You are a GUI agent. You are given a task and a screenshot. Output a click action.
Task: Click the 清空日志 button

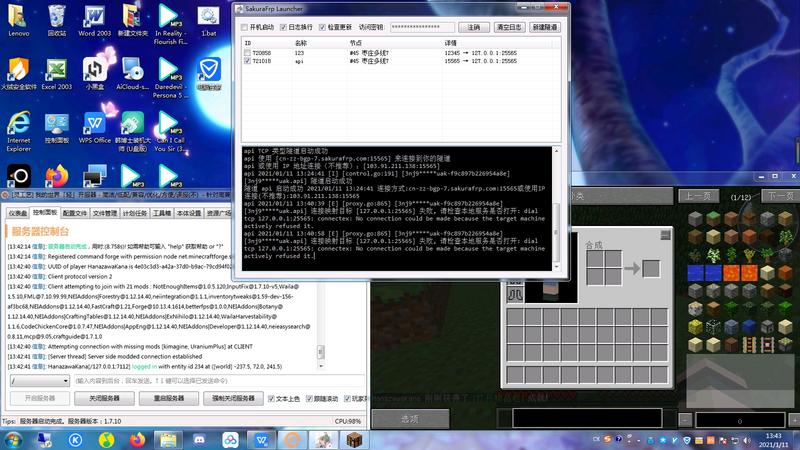[509, 27]
